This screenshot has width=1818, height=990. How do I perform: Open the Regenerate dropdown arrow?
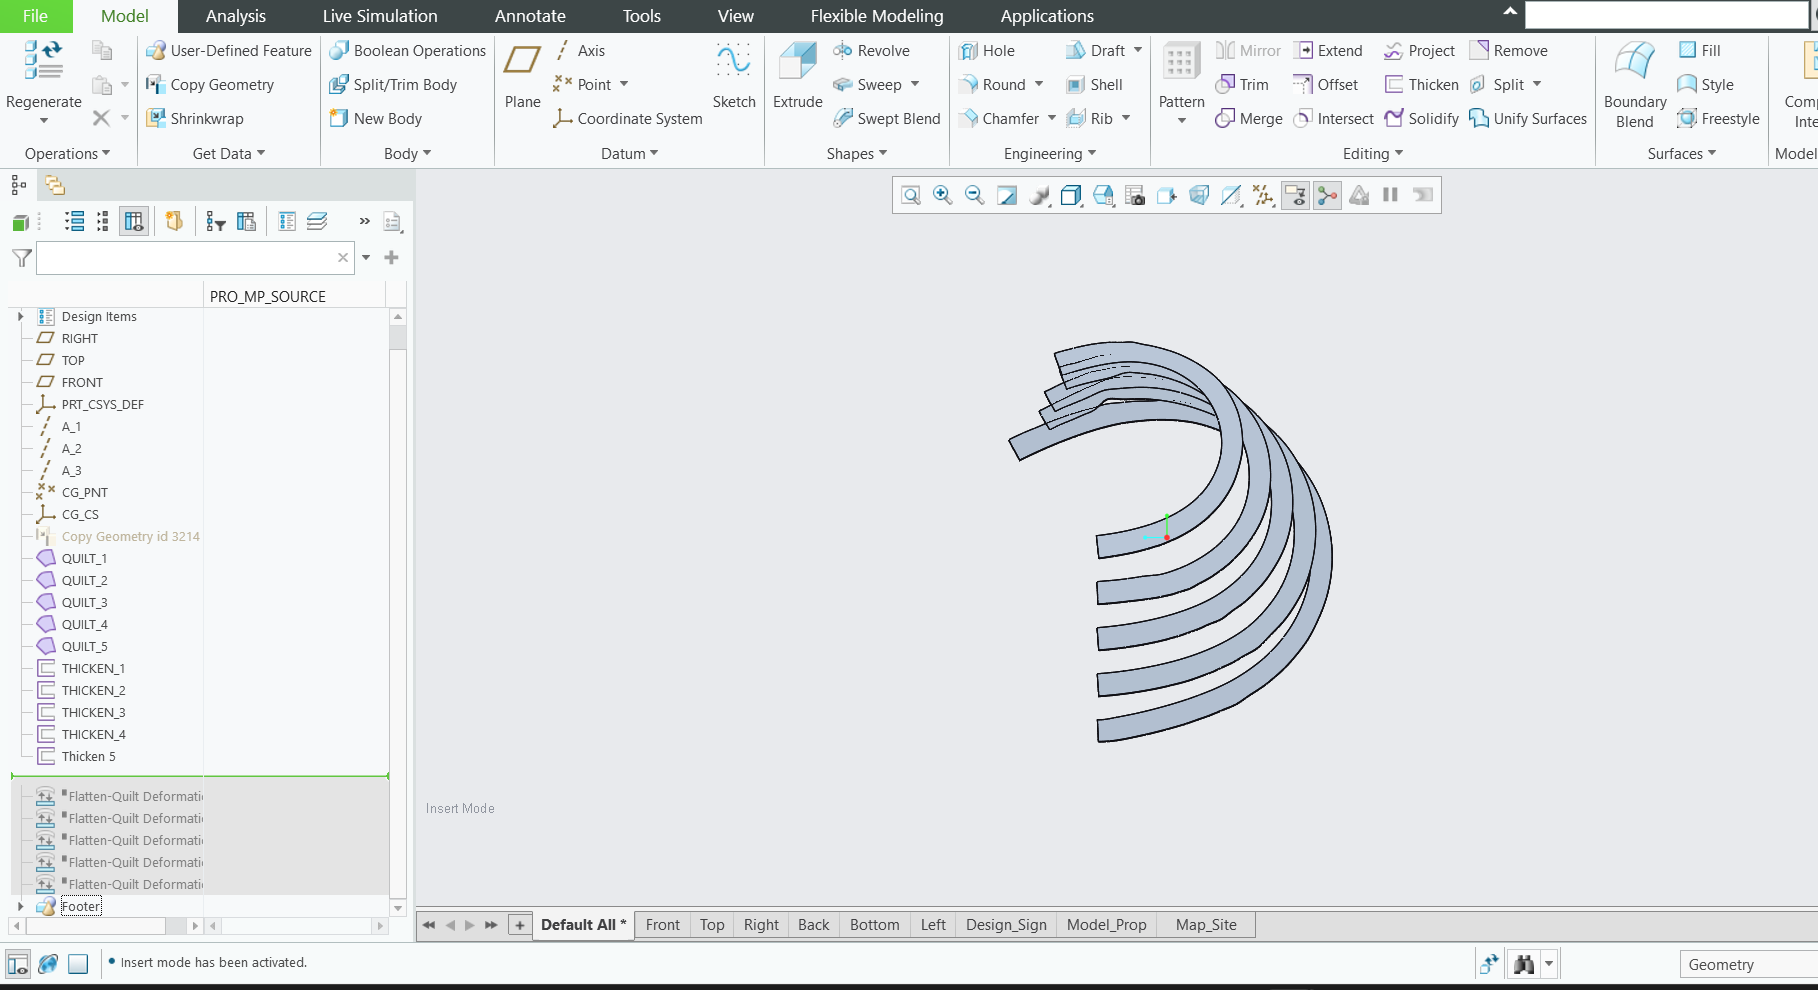42,118
